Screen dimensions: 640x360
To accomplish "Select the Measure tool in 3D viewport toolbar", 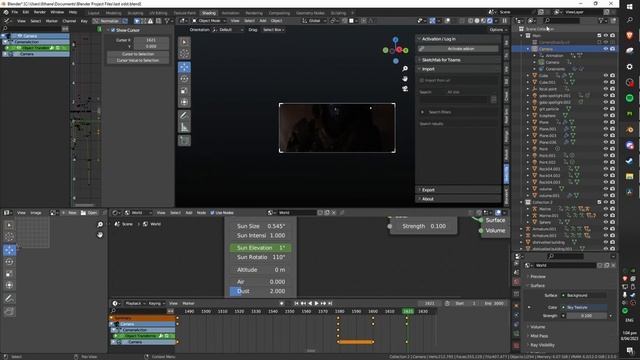I will point(184,127).
